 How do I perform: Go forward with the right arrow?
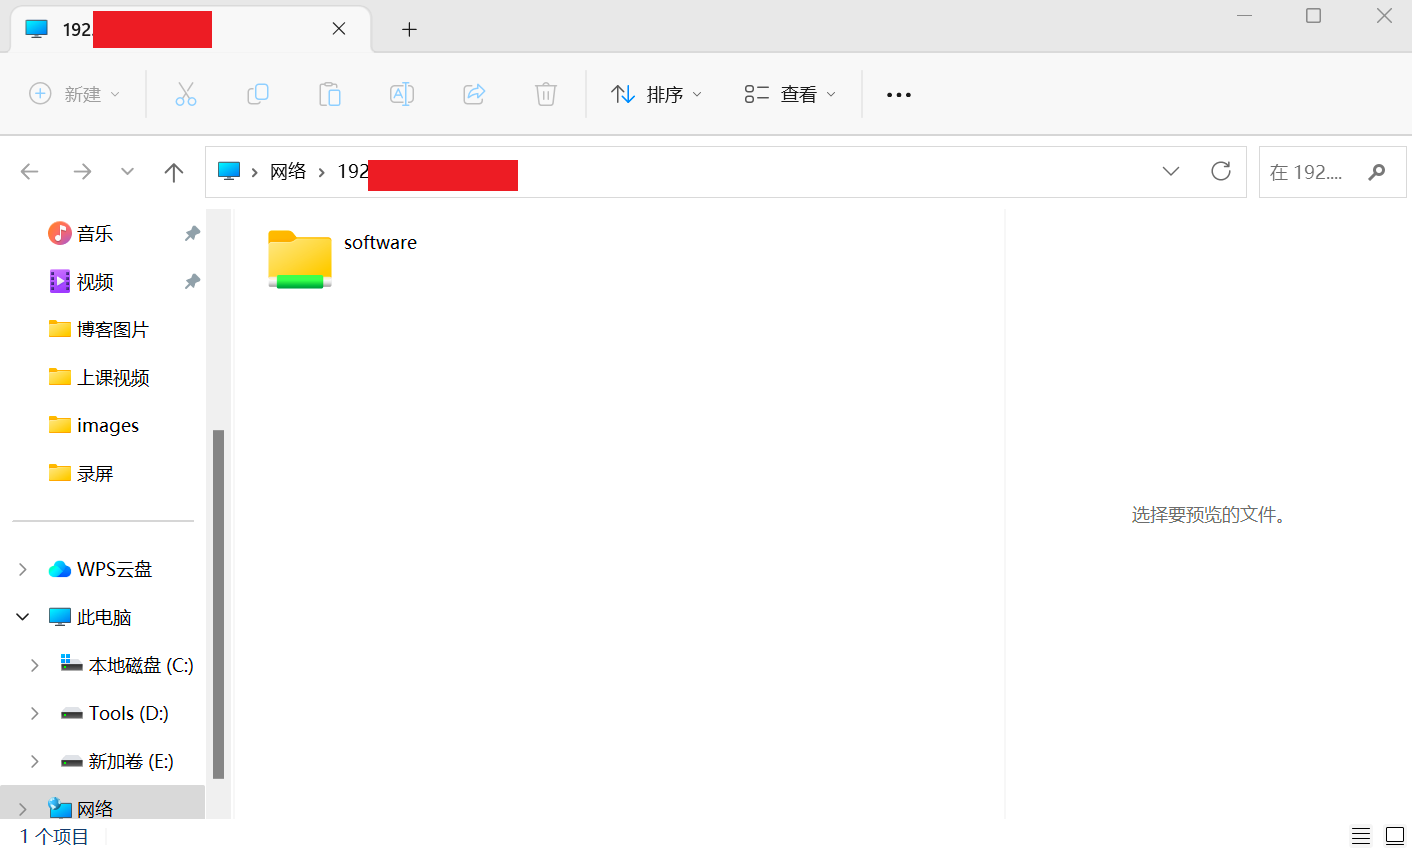[x=82, y=172]
